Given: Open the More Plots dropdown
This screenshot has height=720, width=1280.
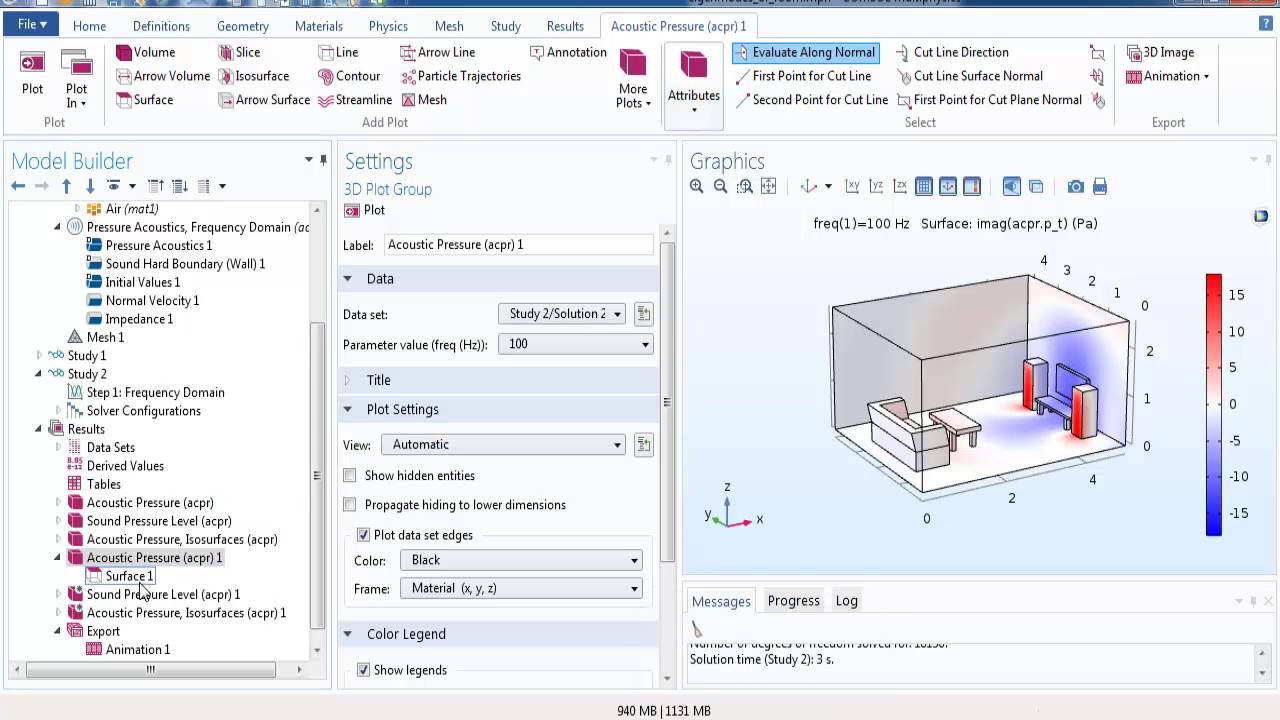Looking at the screenshot, I should point(633,78).
